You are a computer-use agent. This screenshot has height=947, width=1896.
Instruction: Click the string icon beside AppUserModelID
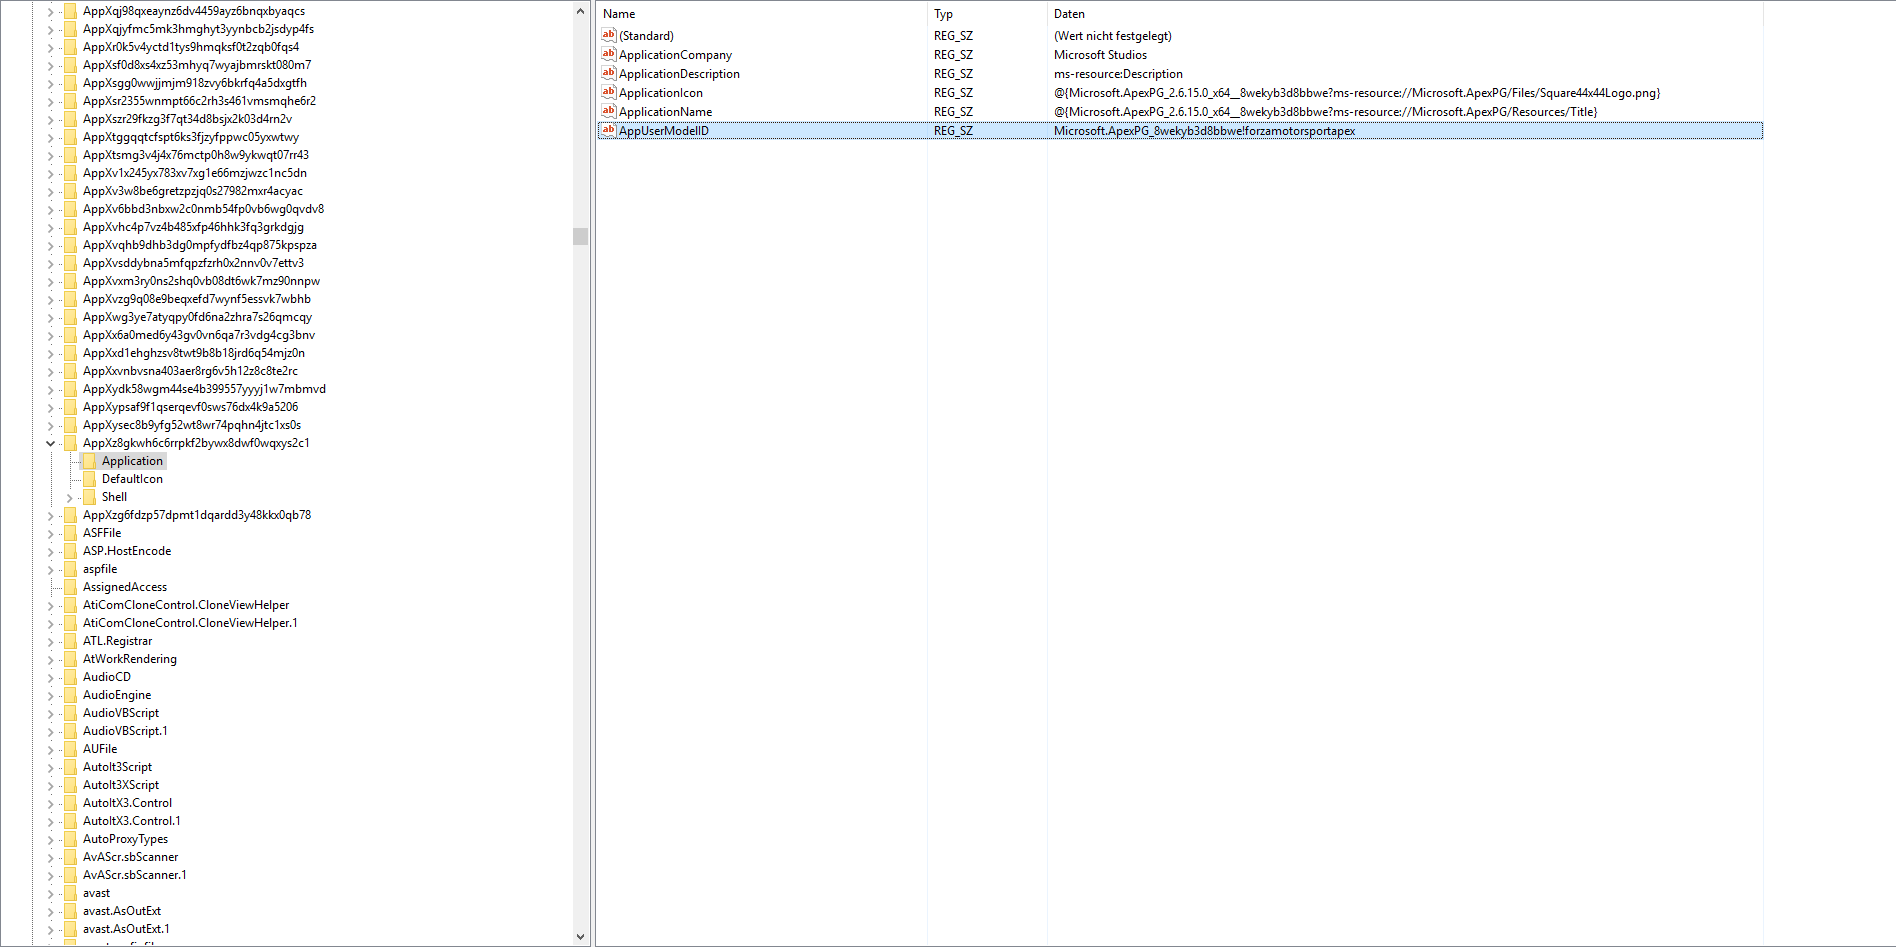click(x=608, y=130)
